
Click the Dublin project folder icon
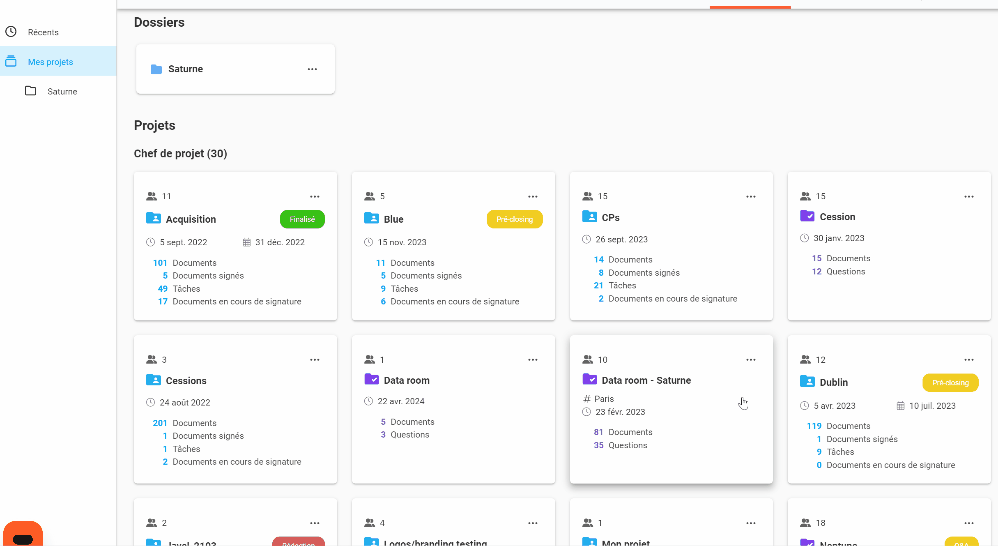[x=807, y=382]
